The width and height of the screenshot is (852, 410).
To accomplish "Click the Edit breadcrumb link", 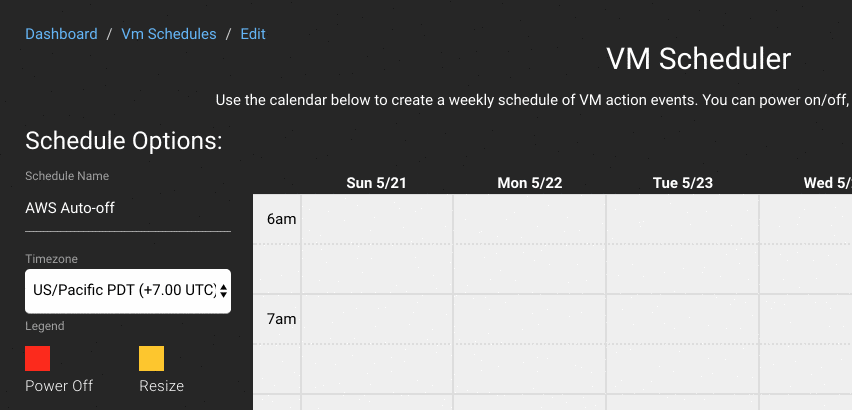I will point(253,34).
